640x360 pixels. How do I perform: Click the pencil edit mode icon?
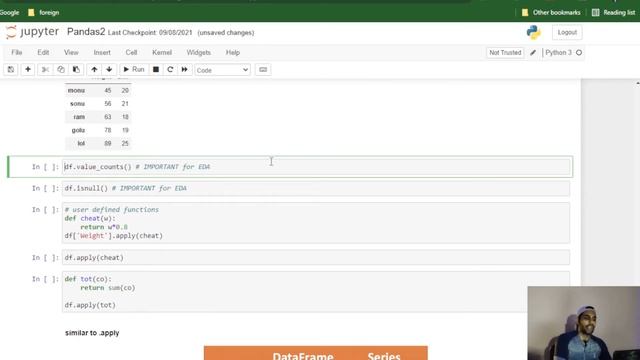[533, 53]
